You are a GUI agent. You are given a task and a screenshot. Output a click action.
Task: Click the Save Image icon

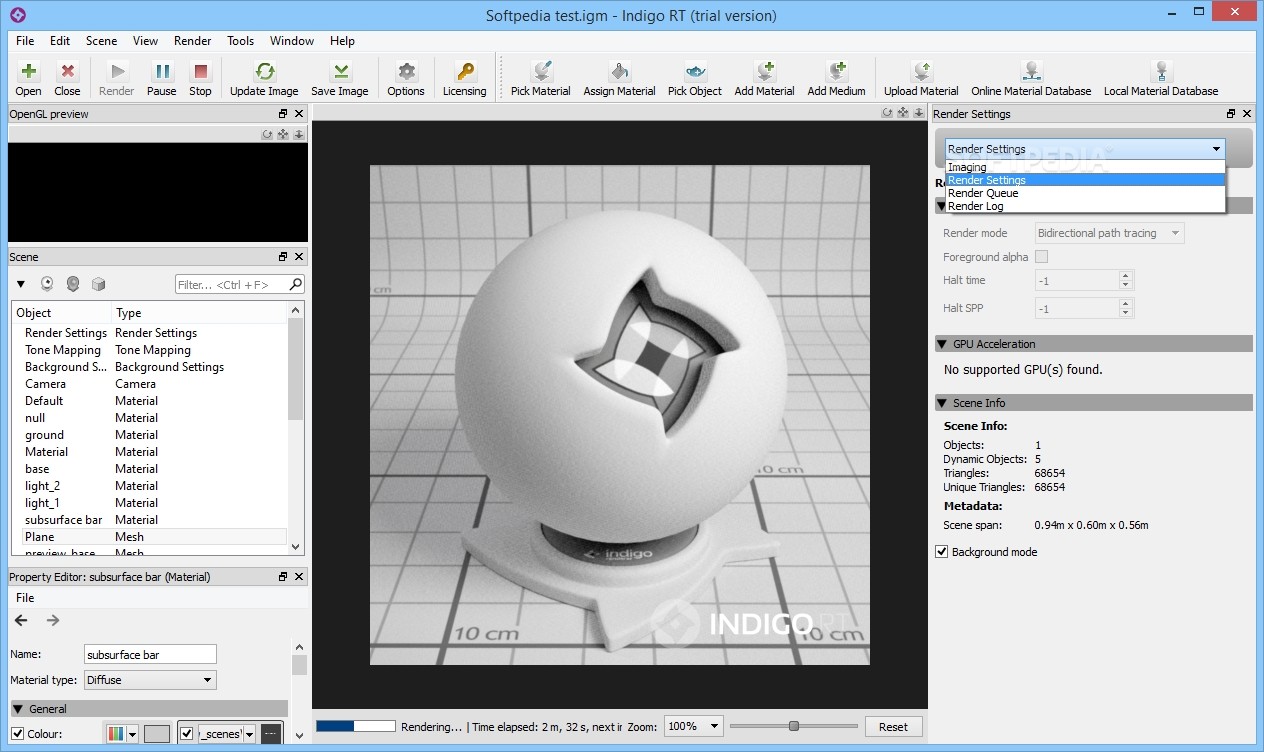coord(340,72)
